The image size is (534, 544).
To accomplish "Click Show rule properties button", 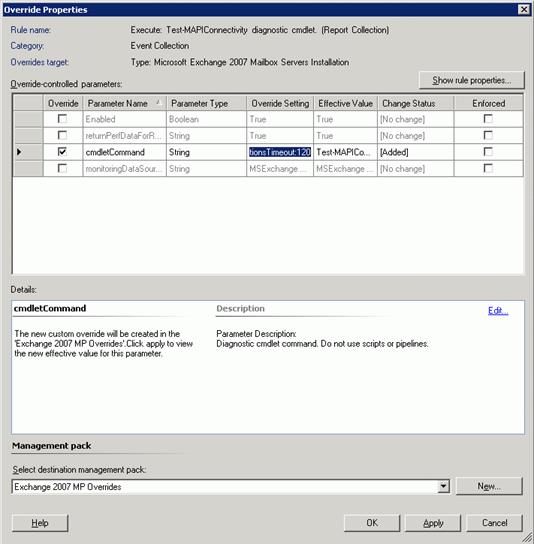I will [x=472, y=80].
